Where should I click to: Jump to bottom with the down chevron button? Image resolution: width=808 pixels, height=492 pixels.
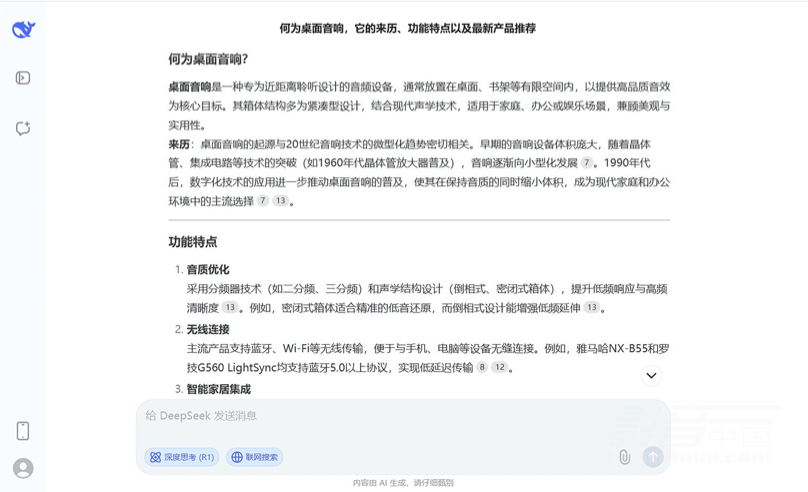coord(651,375)
